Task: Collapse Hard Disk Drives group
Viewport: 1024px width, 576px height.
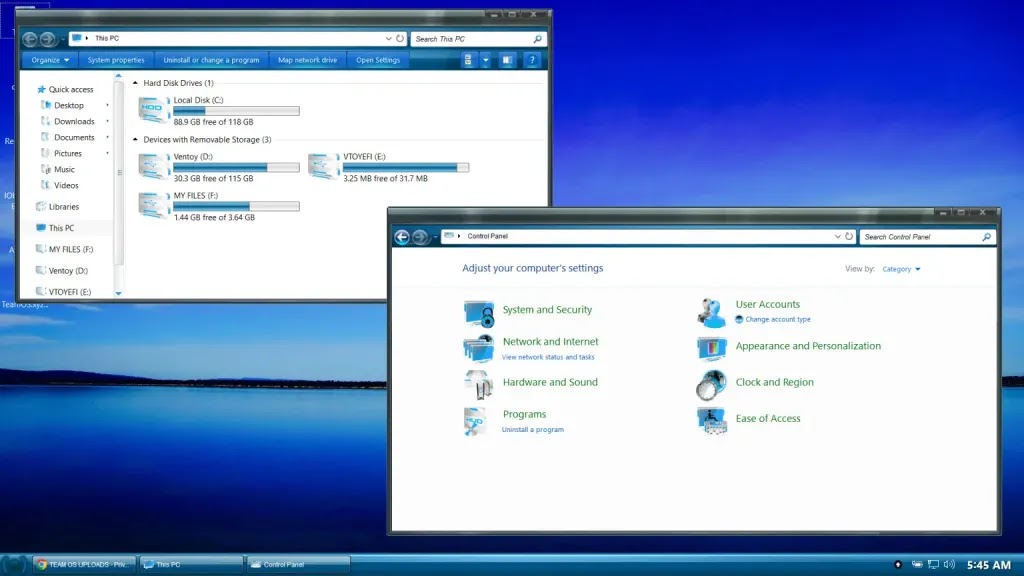Action: click(135, 83)
